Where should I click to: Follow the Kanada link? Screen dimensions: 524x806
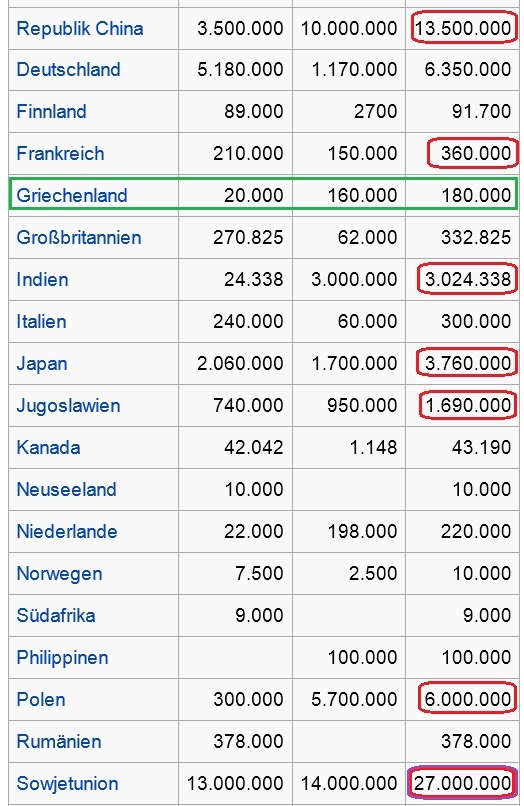(x=48, y=448)
